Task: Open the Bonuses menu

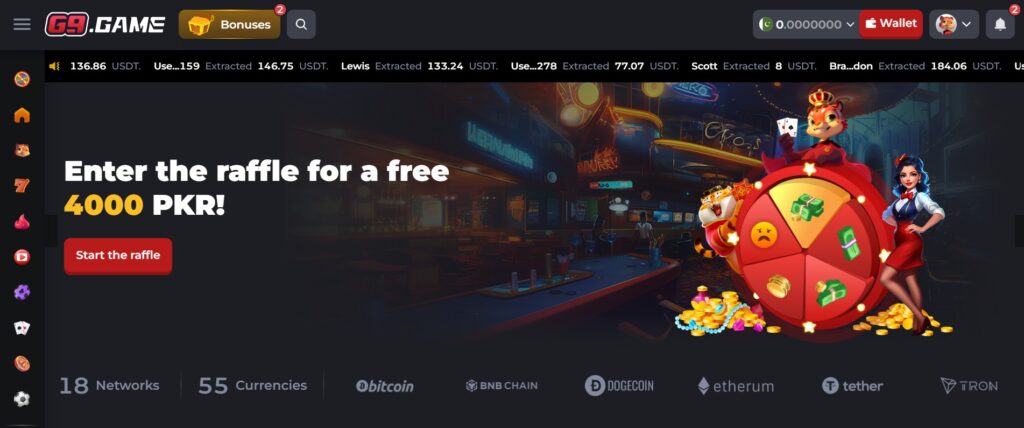Action: coord(229,24)
